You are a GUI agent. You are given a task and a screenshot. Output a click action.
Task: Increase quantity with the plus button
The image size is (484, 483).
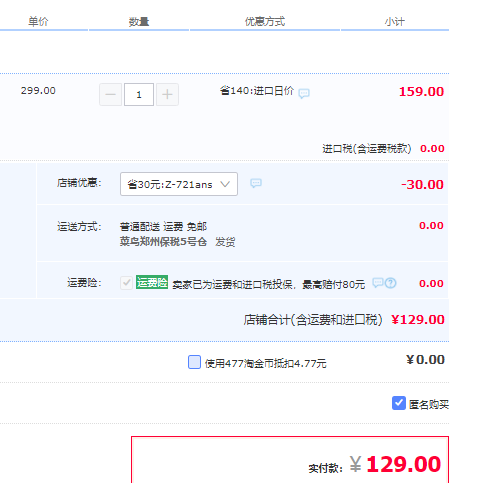(167, 95)
